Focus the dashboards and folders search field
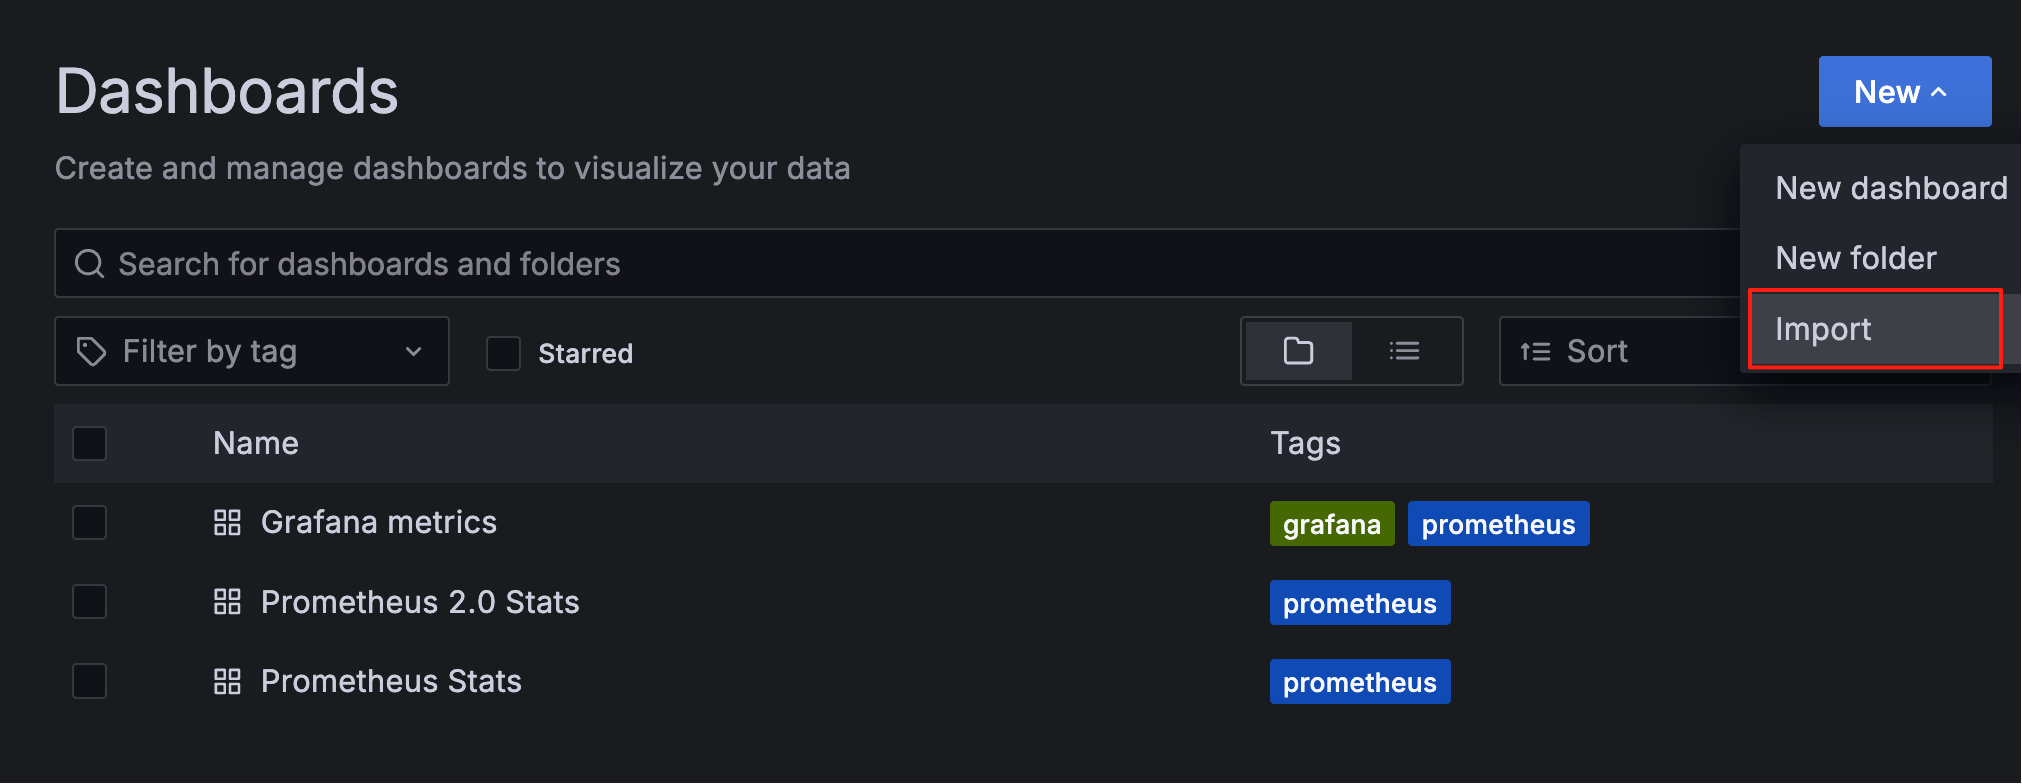Image resolution: width=2022 pixels, height=784 pixels. pyautogui.click(x=897, y=264)
